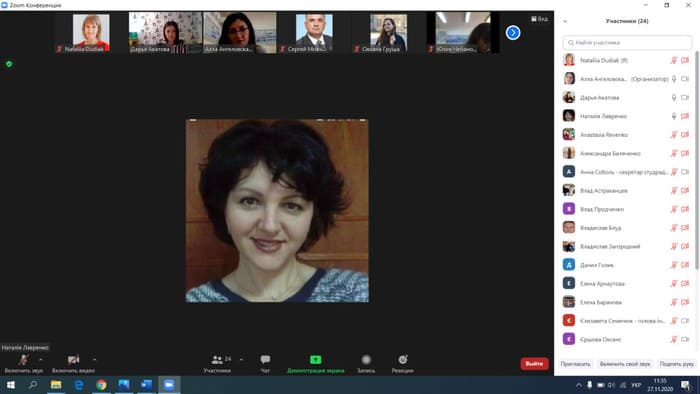Click muted microphone icon for Natalia Dudiak
Screen dimensions: 700x394
click(x=674, y=60)
